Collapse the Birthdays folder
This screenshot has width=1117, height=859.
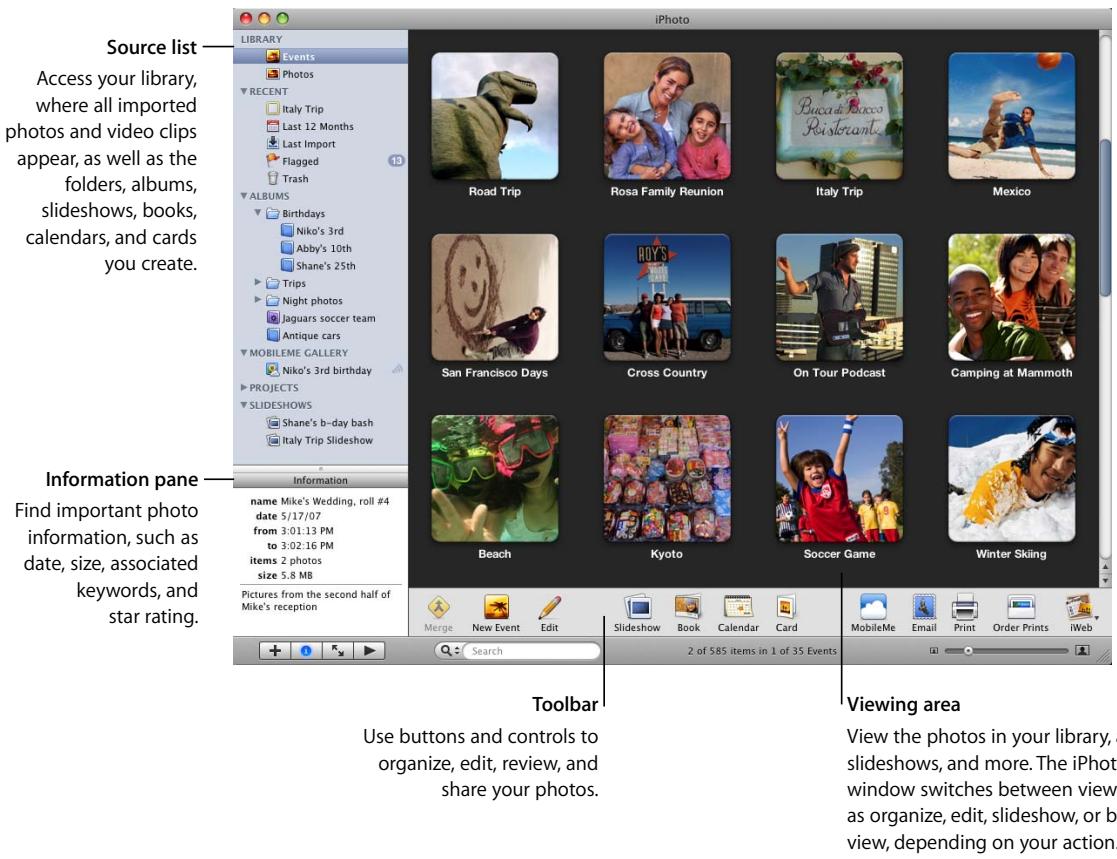(x=258, y=213)
